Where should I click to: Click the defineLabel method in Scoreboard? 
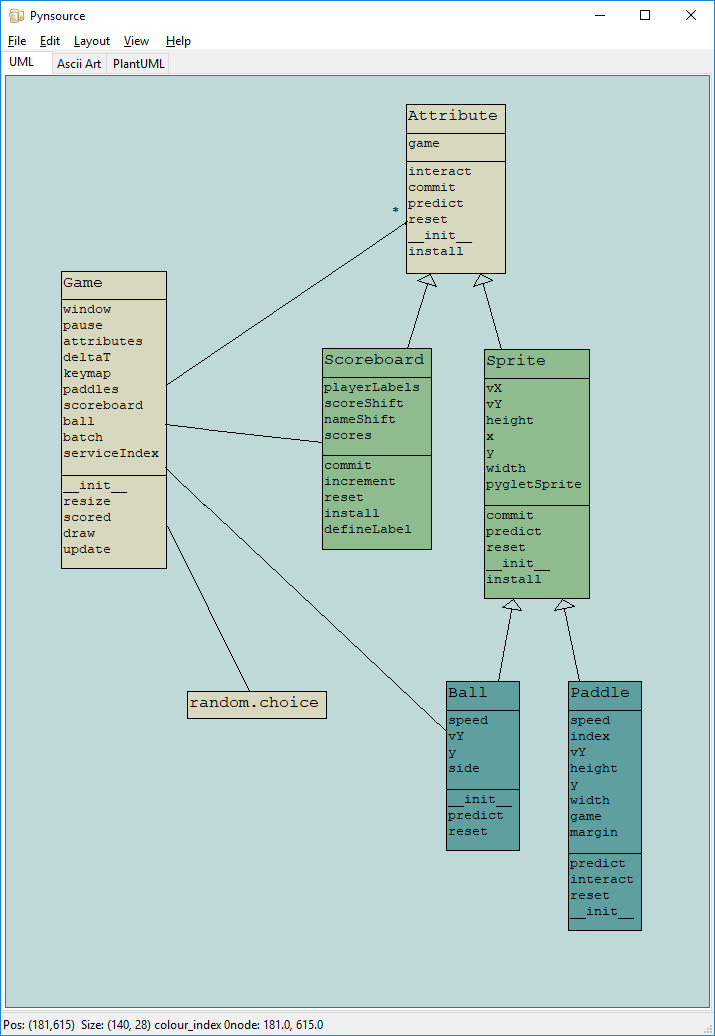[367, 530]
